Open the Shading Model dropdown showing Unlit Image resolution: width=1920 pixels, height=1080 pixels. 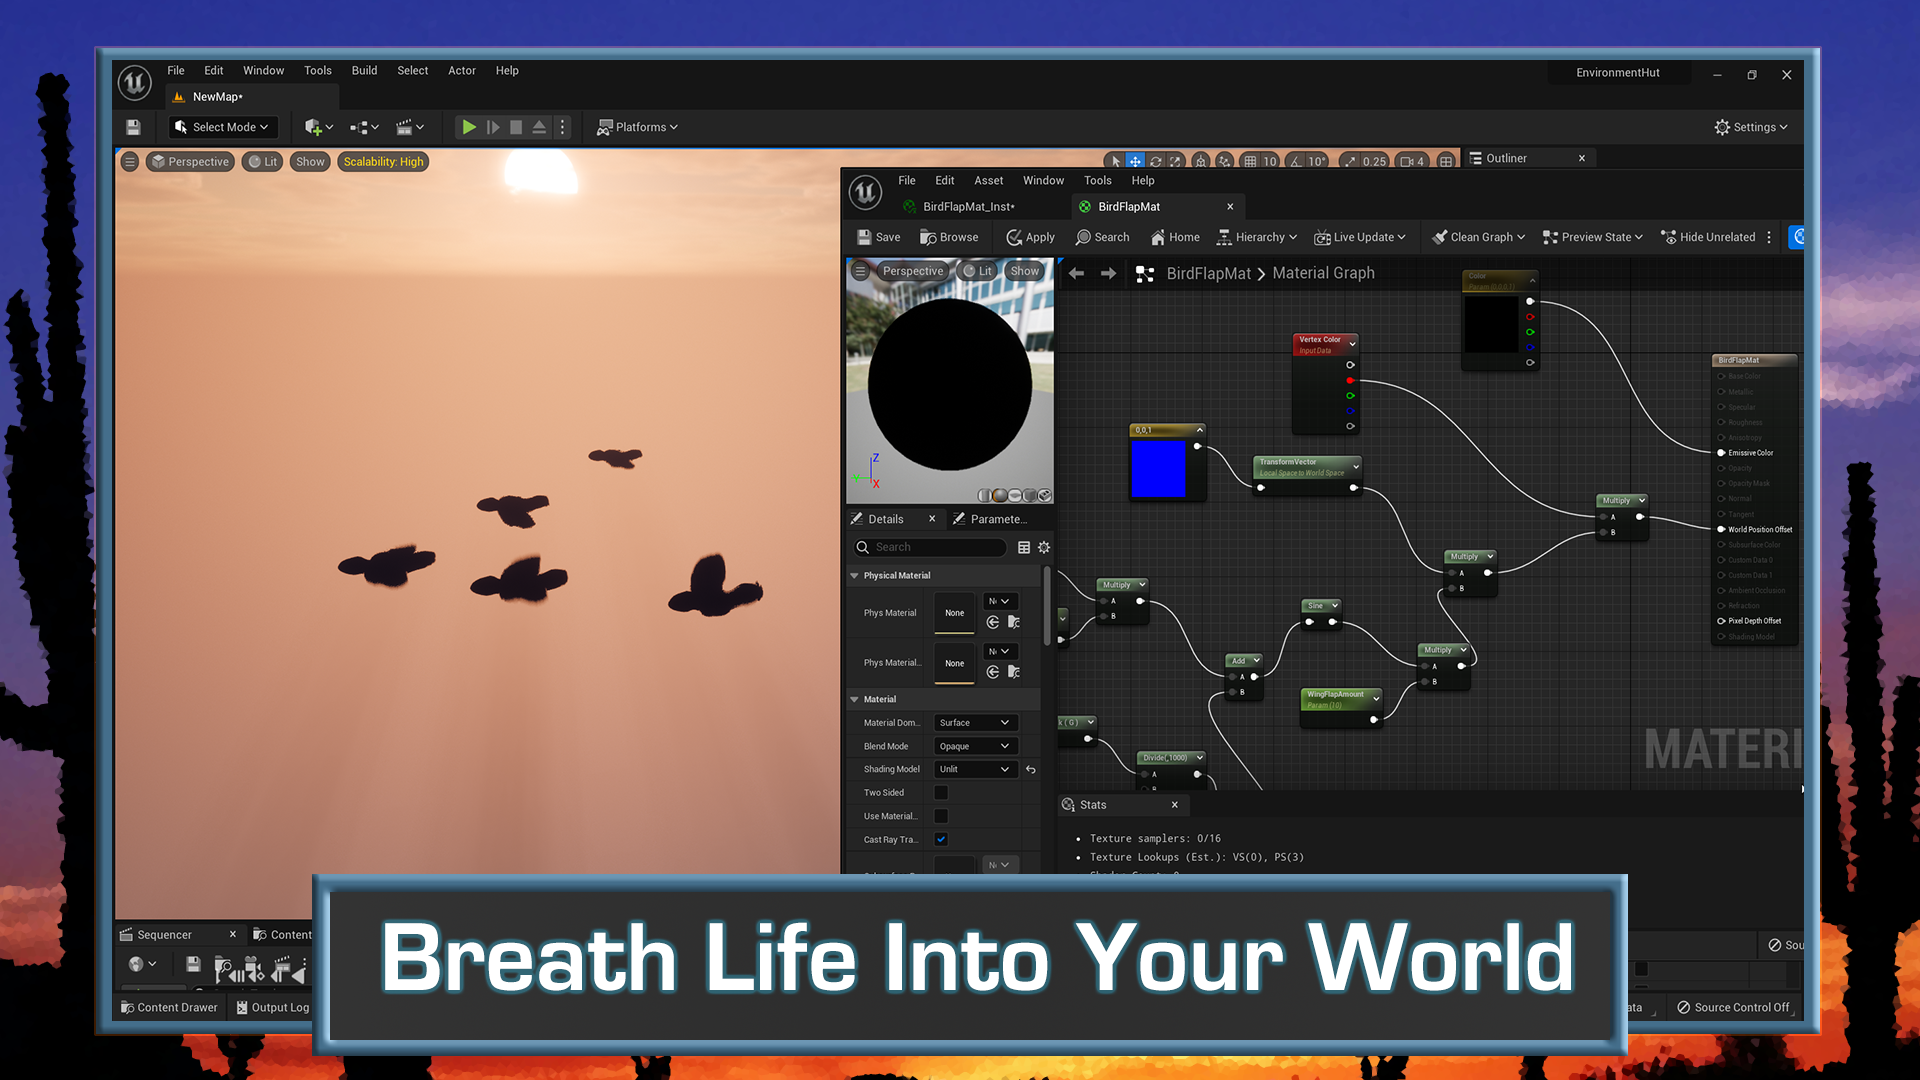[974, 768]
